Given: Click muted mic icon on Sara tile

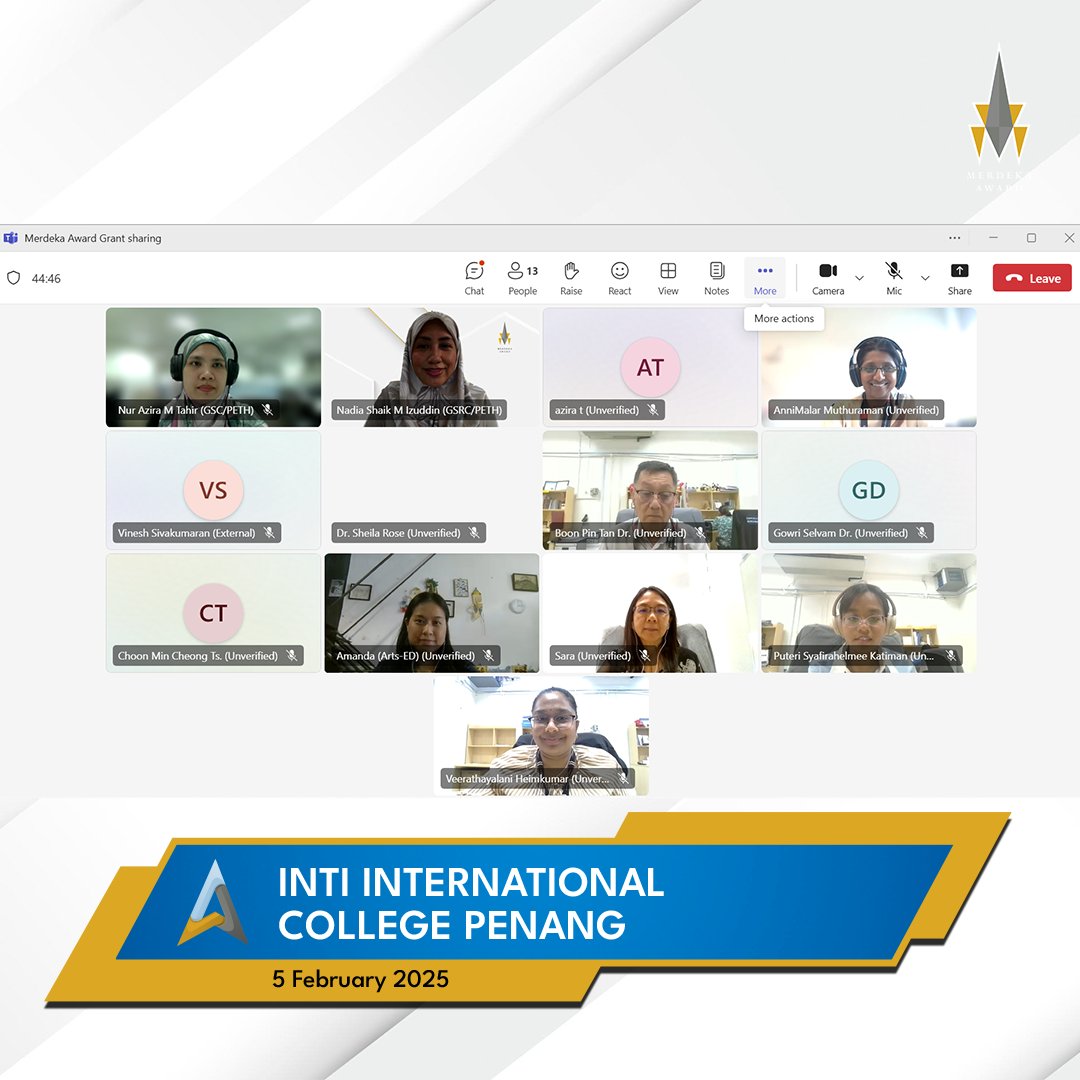Looking at the screenshot, I should point(645,656).
